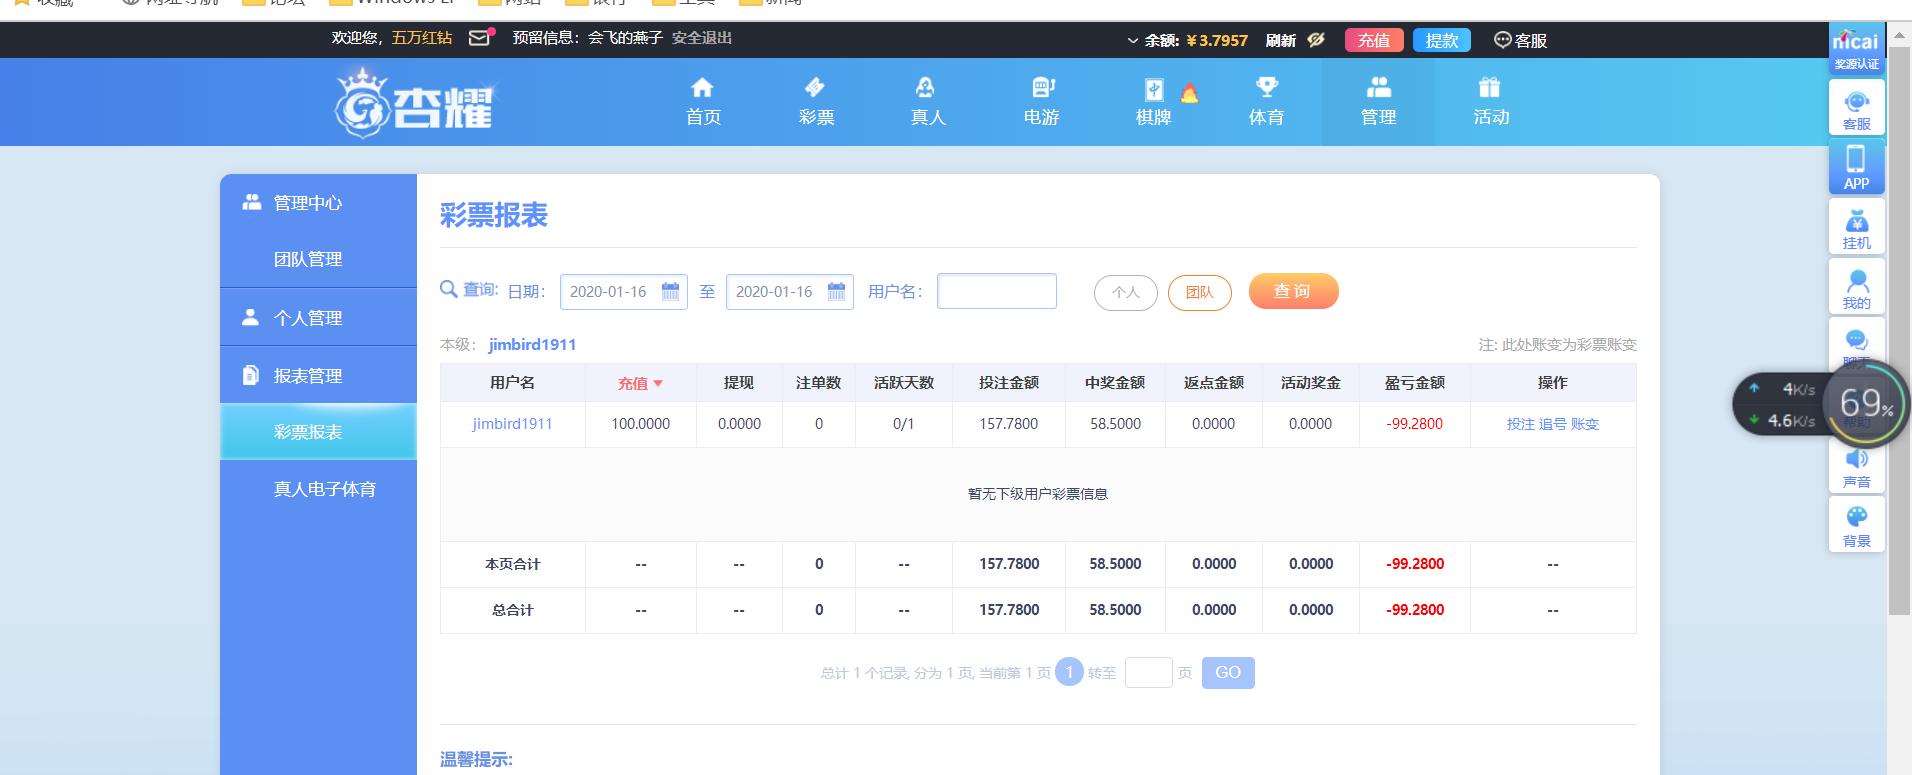Image resolution: width=1912 pixels, height=775 pixels.
Task: Open the 账变 action for jimbird1911
Action: tap(1585, 424)
